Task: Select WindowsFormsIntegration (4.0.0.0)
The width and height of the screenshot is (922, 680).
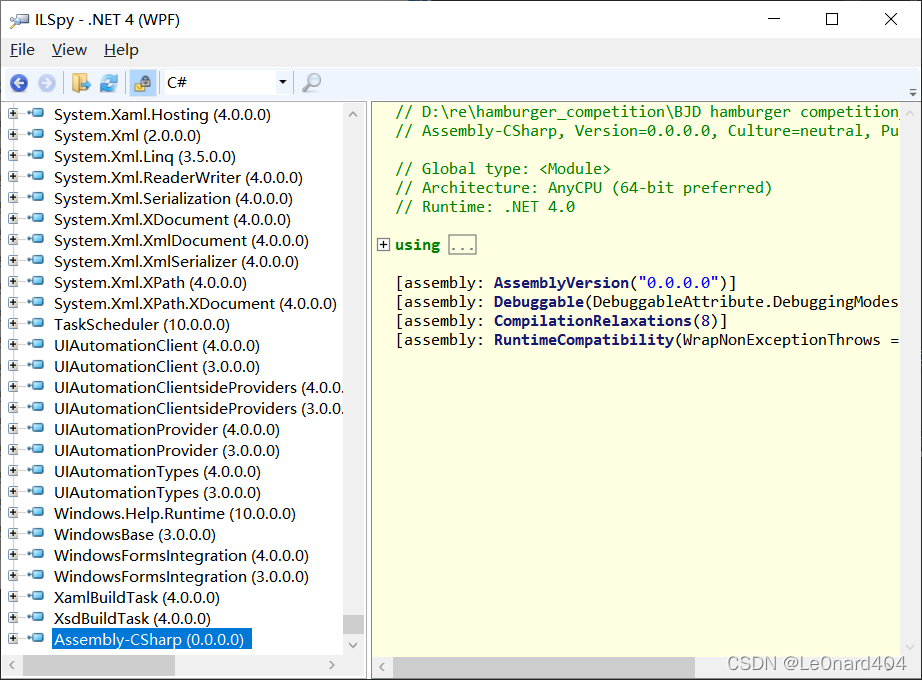Action: [x=181, y=555]
